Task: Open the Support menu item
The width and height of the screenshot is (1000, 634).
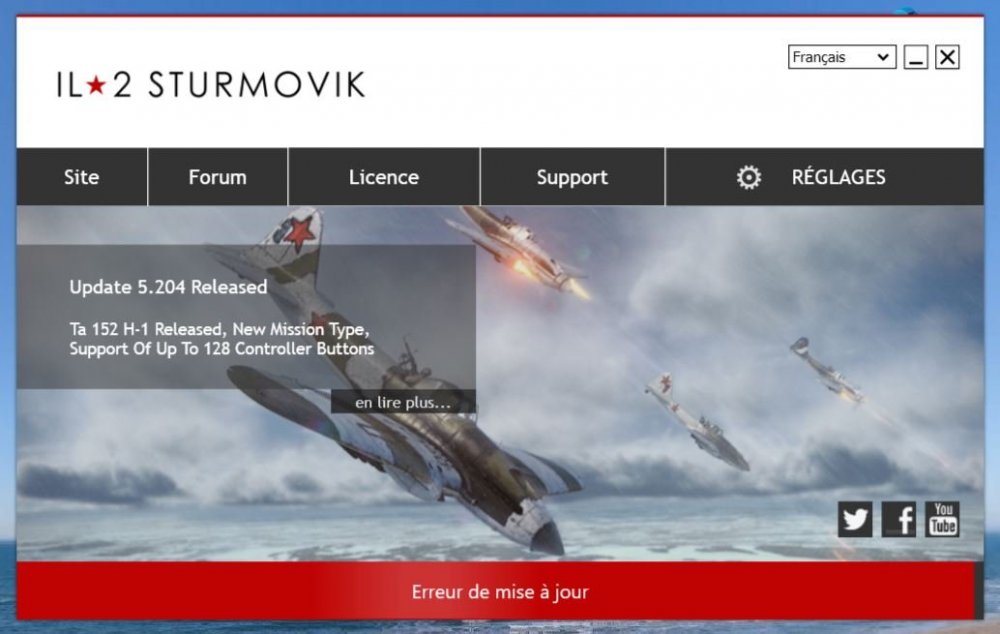Action: click(572, 176)
